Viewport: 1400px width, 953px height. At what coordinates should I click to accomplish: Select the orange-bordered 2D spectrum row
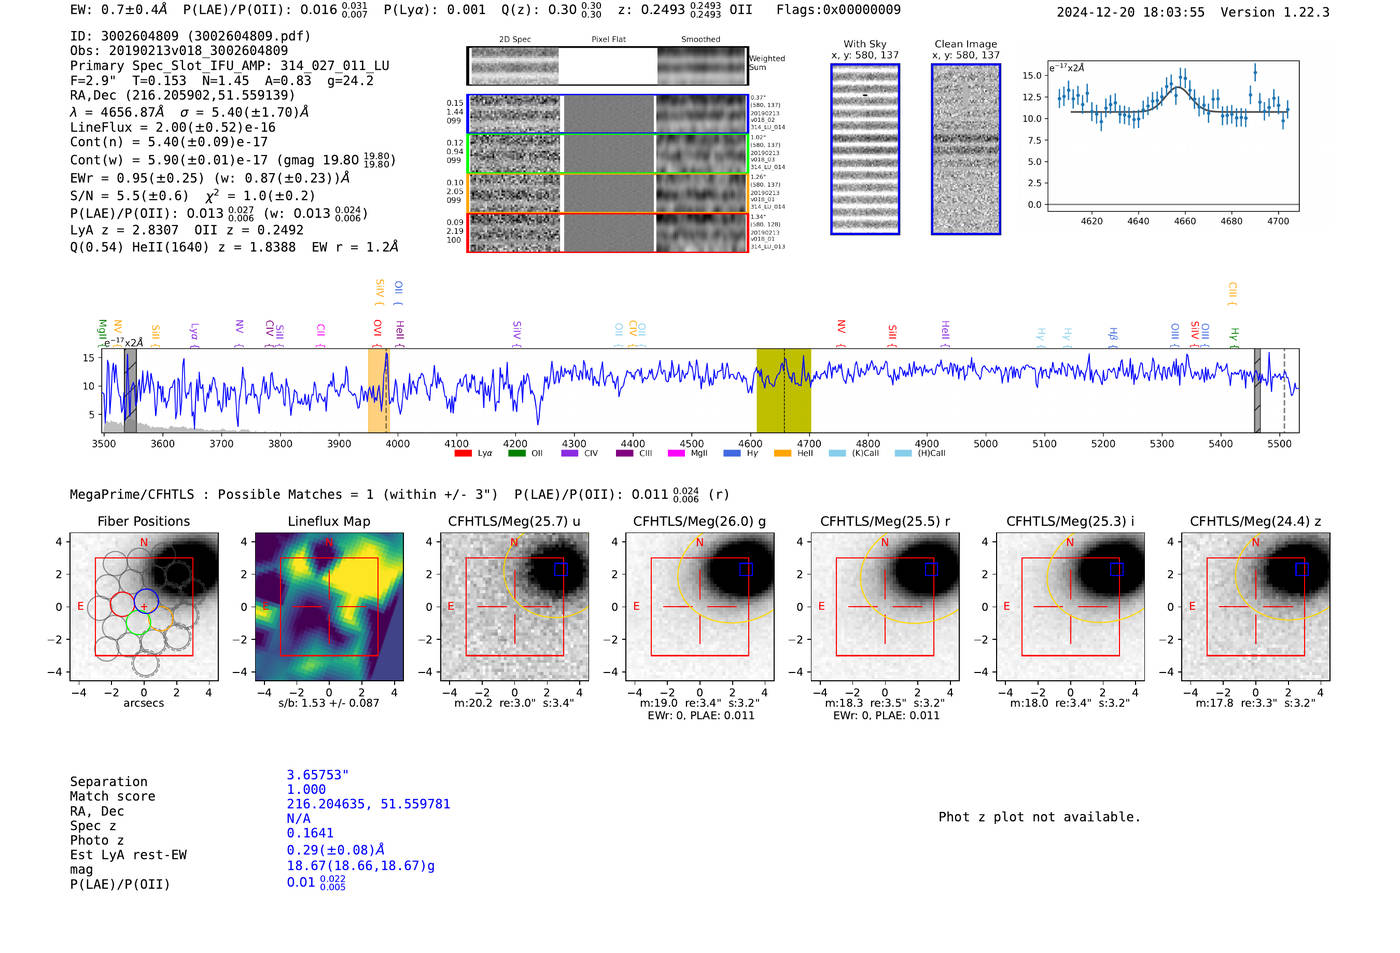click(x=608, y=193)
